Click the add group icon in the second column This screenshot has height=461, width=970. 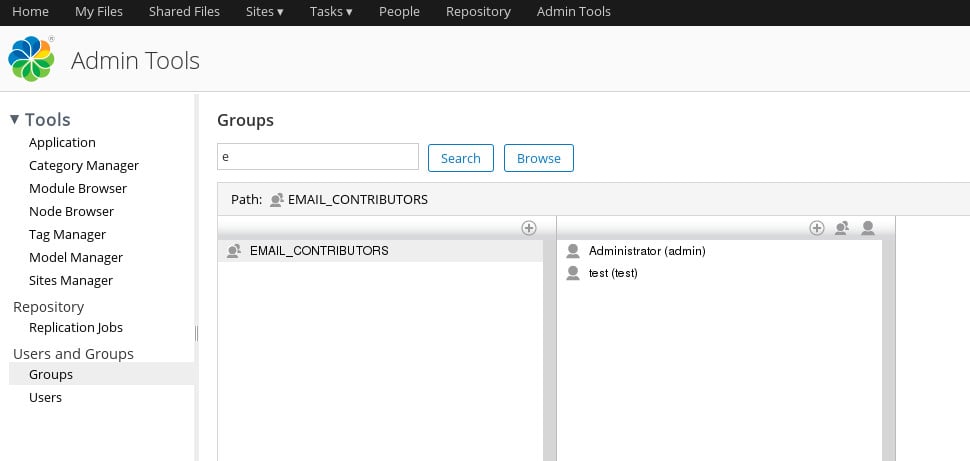(x=841, y=228)
